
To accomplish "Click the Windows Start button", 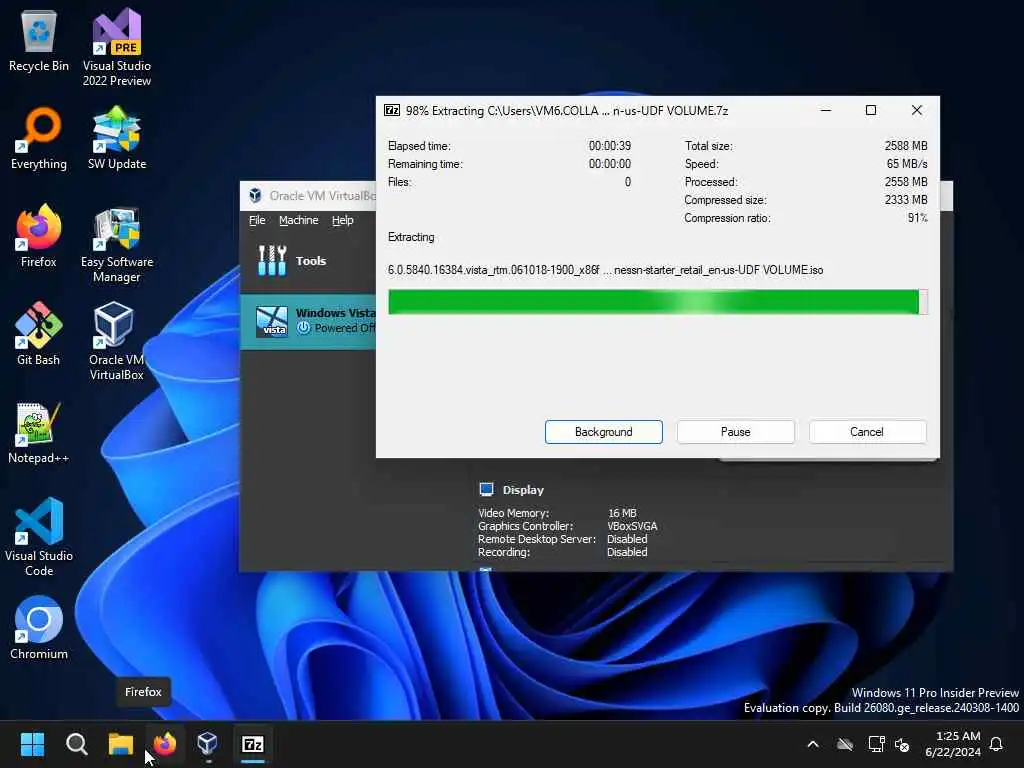I will [32, 744].
